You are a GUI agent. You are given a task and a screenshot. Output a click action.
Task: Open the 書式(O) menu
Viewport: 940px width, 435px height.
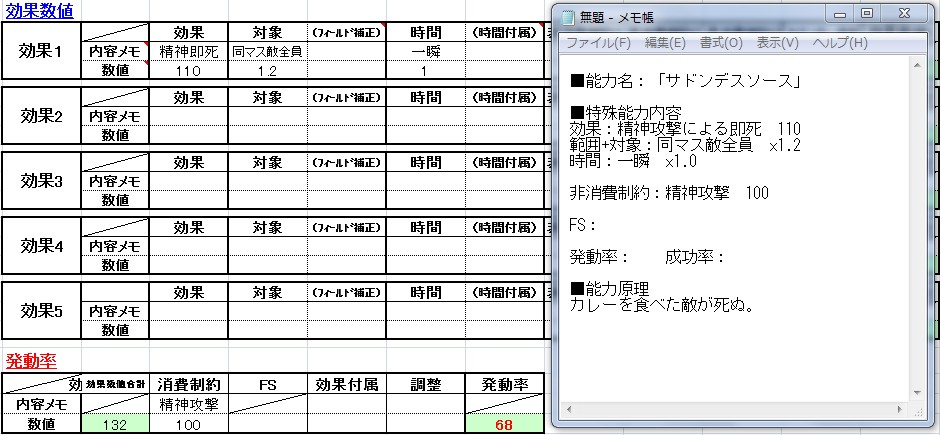click(721, 43)
